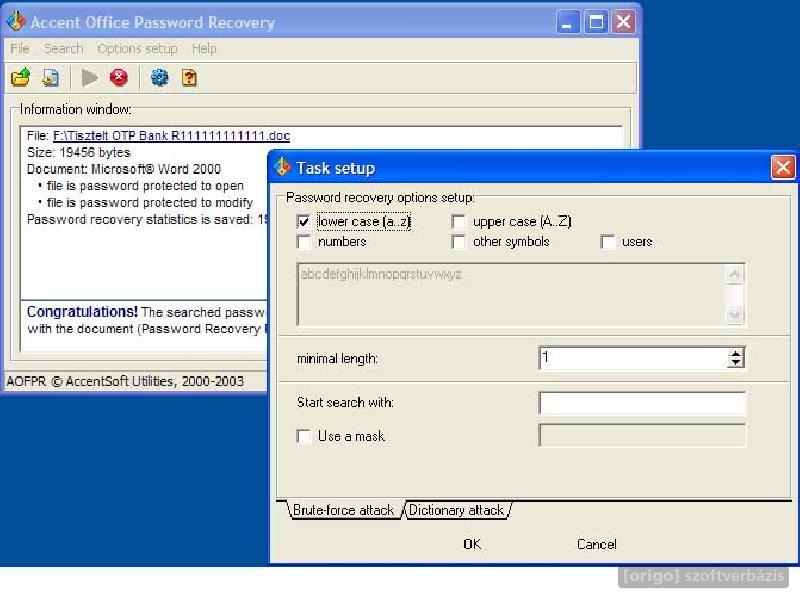800x600 pixels.
Task: Enable the upper case (A..Z) checkbox
Action: coord(458,221)
